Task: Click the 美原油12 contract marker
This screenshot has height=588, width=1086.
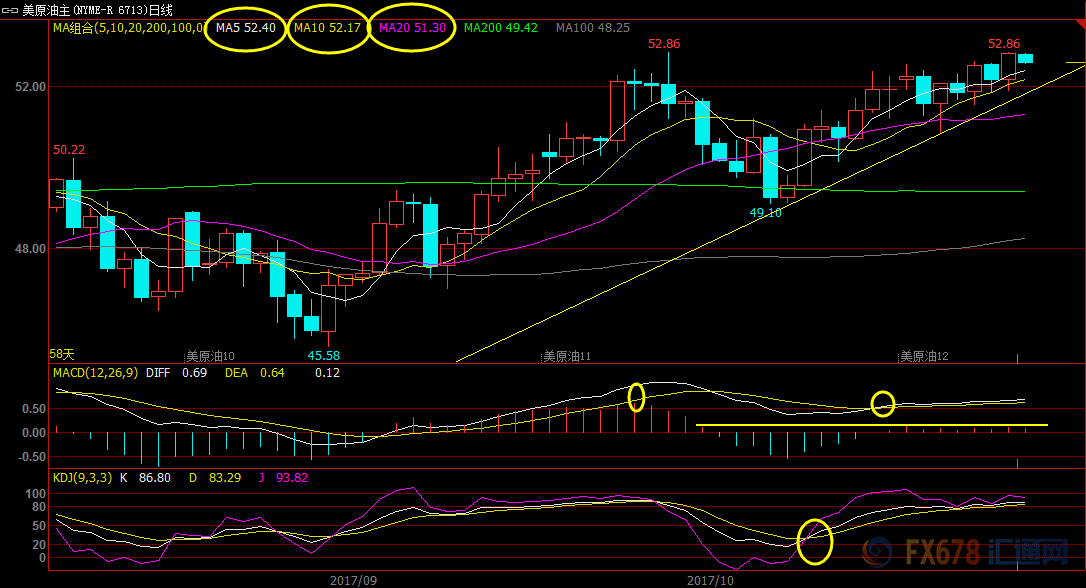Action: coord(924,356)
